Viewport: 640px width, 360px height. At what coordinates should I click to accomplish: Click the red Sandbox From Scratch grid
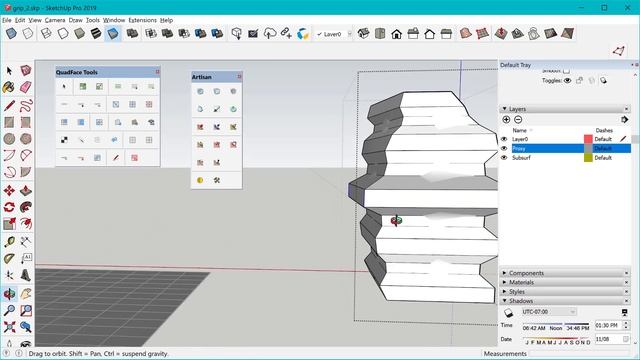pyautogui.click(x=482, y=33)
